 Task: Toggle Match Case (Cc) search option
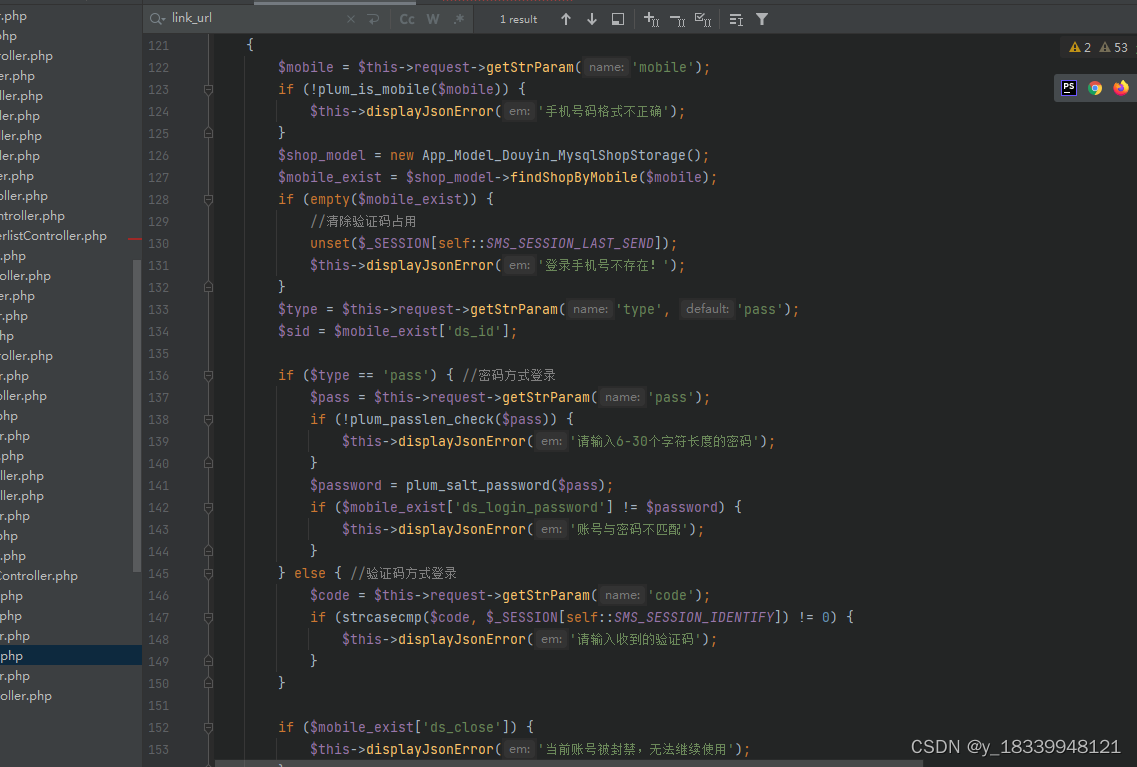coord(408,19)
